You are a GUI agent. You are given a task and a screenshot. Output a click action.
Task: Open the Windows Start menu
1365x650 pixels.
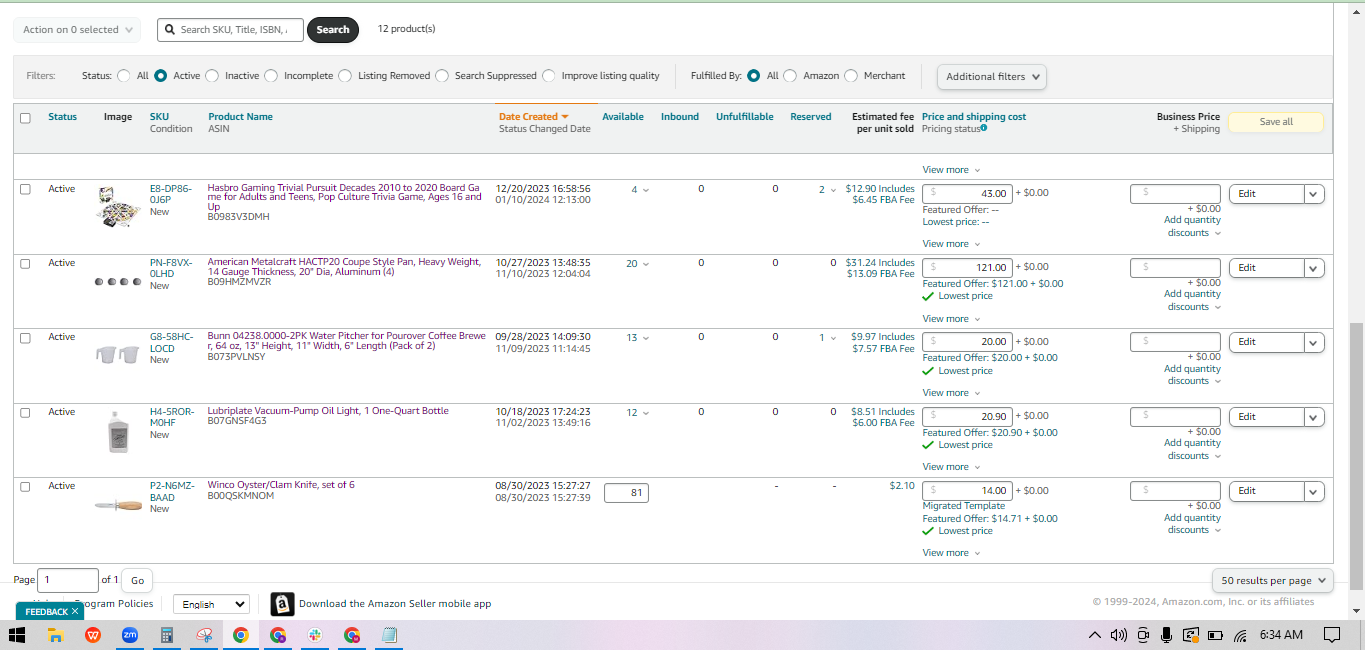(x=17, y=635)
